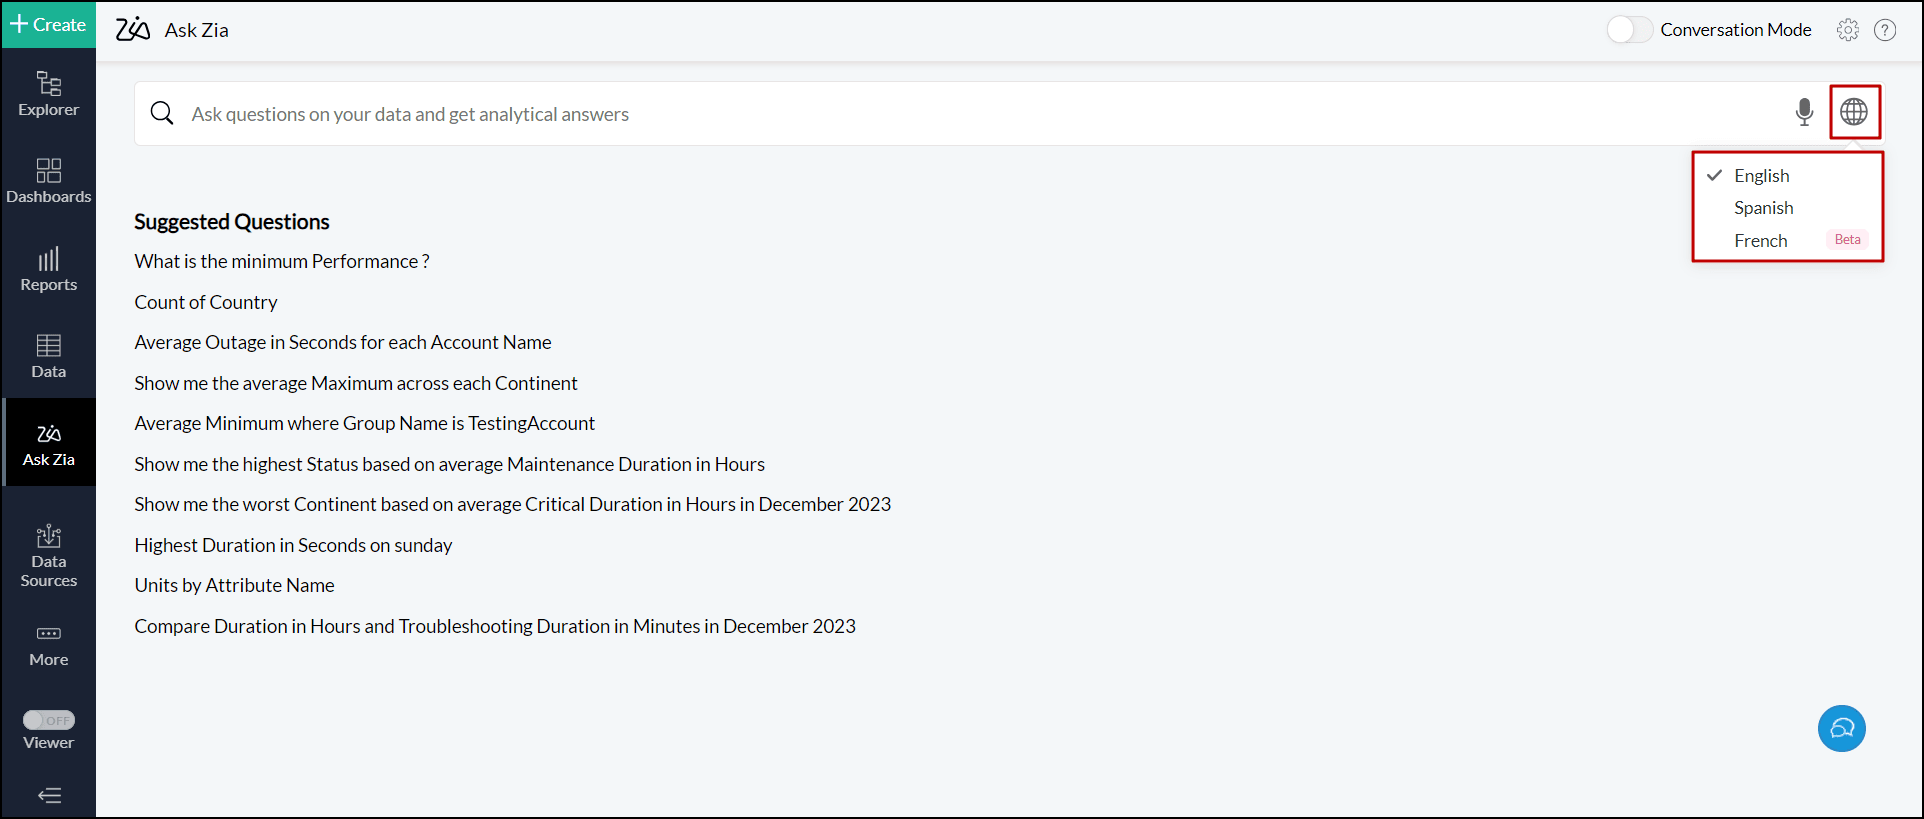Select English in the language menu
1924x819 pixels.
1761,176
